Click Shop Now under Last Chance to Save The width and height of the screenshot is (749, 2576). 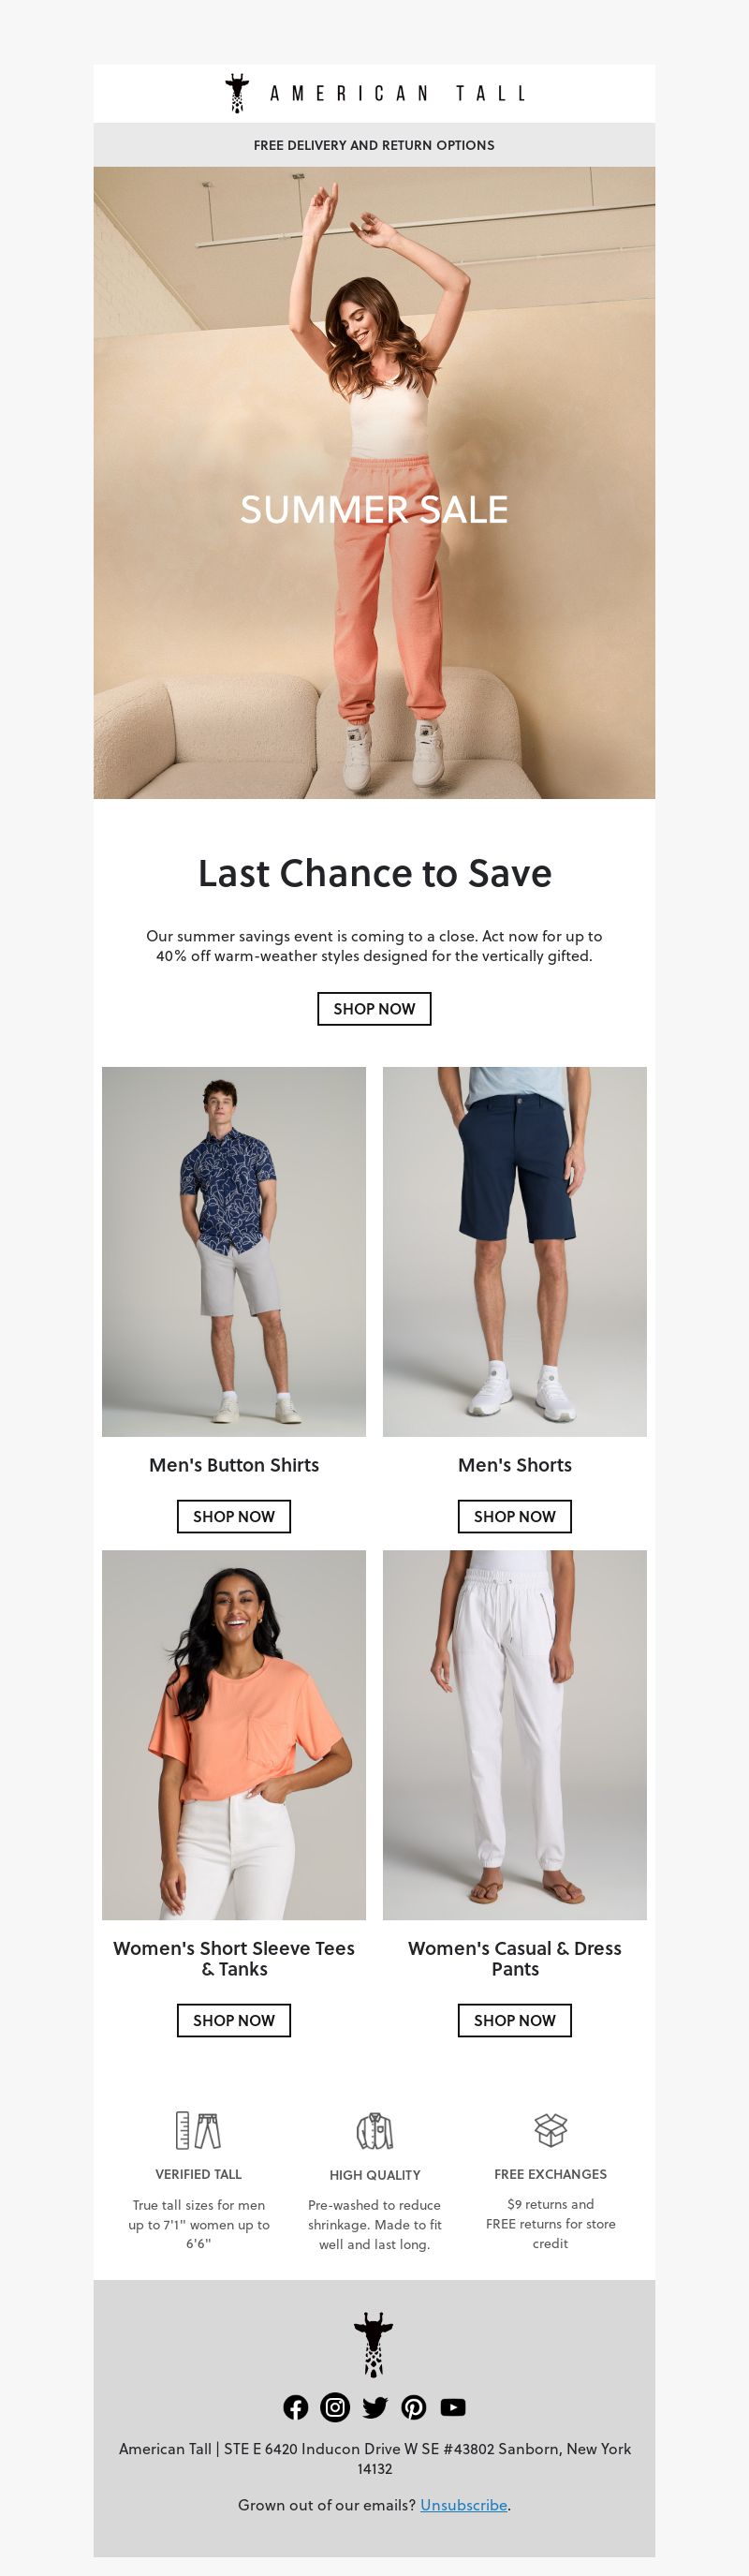pyautogui.click(x=374, y=1009)
